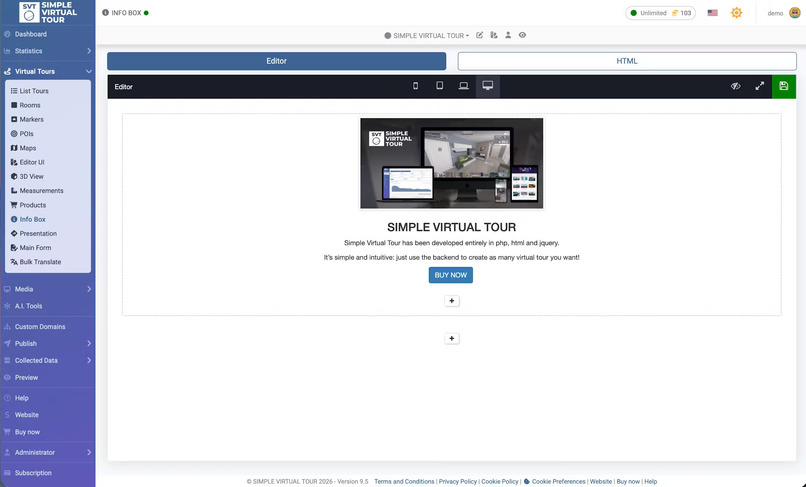The width and height of the screenshot is (806, 487).
Task: Click the BUY NOW button
Action: (x=451, y=275)
